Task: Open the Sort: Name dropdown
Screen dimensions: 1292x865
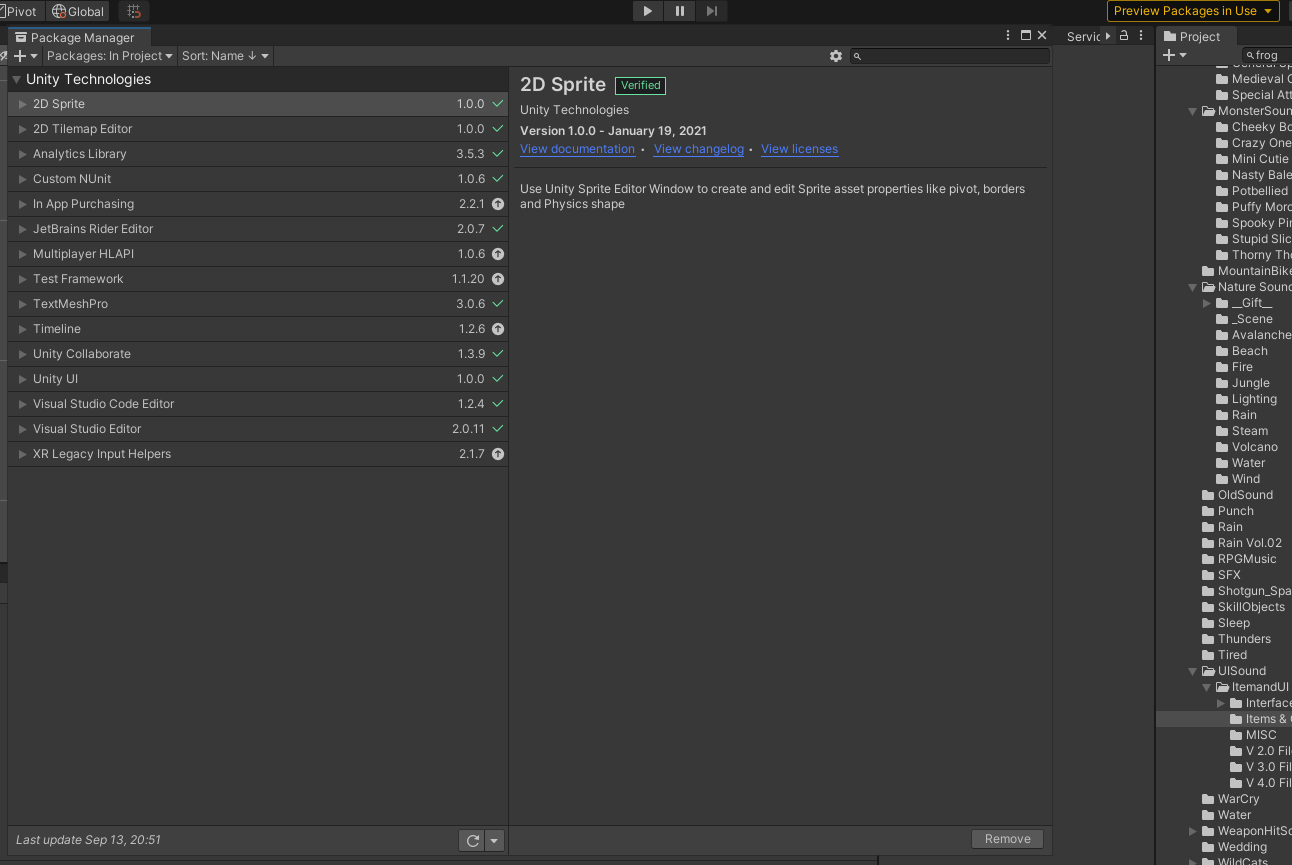Action: pos(225,56)
